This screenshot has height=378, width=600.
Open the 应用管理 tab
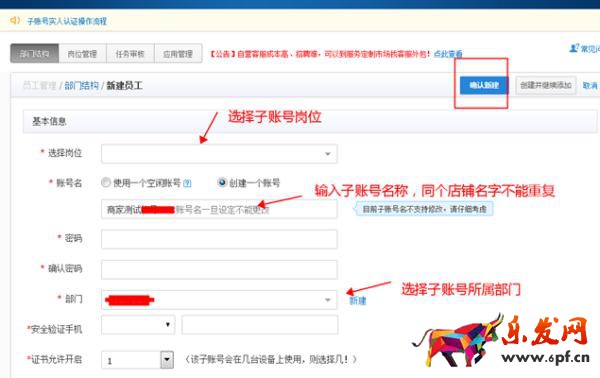[x=178, y=54]
